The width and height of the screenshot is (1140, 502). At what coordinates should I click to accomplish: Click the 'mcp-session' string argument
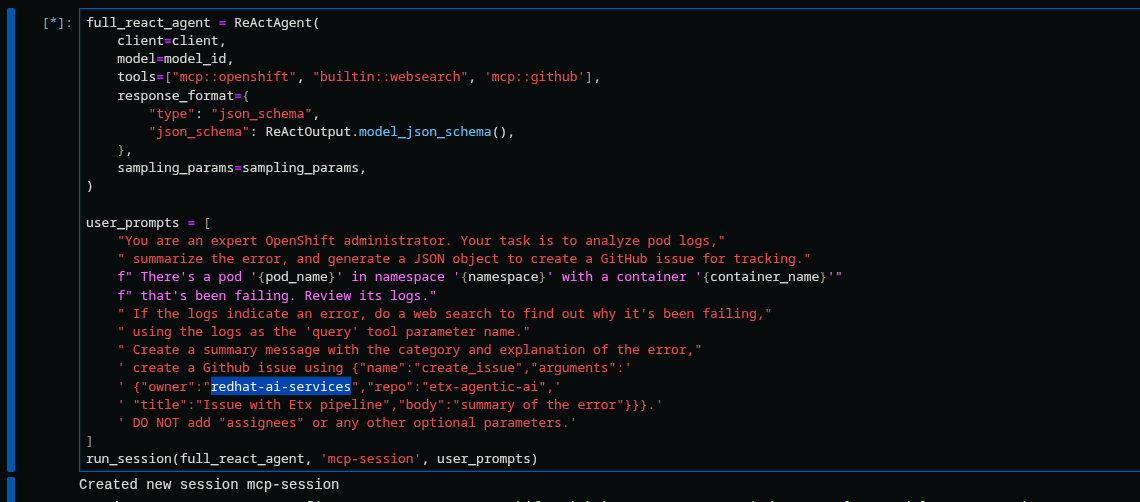370,459
